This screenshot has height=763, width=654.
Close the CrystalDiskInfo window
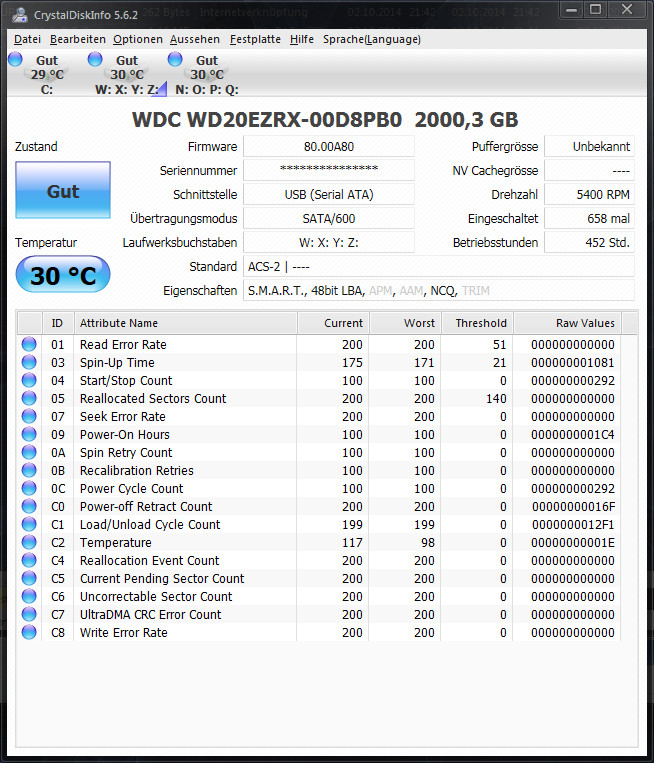click(x=628, y=10)
